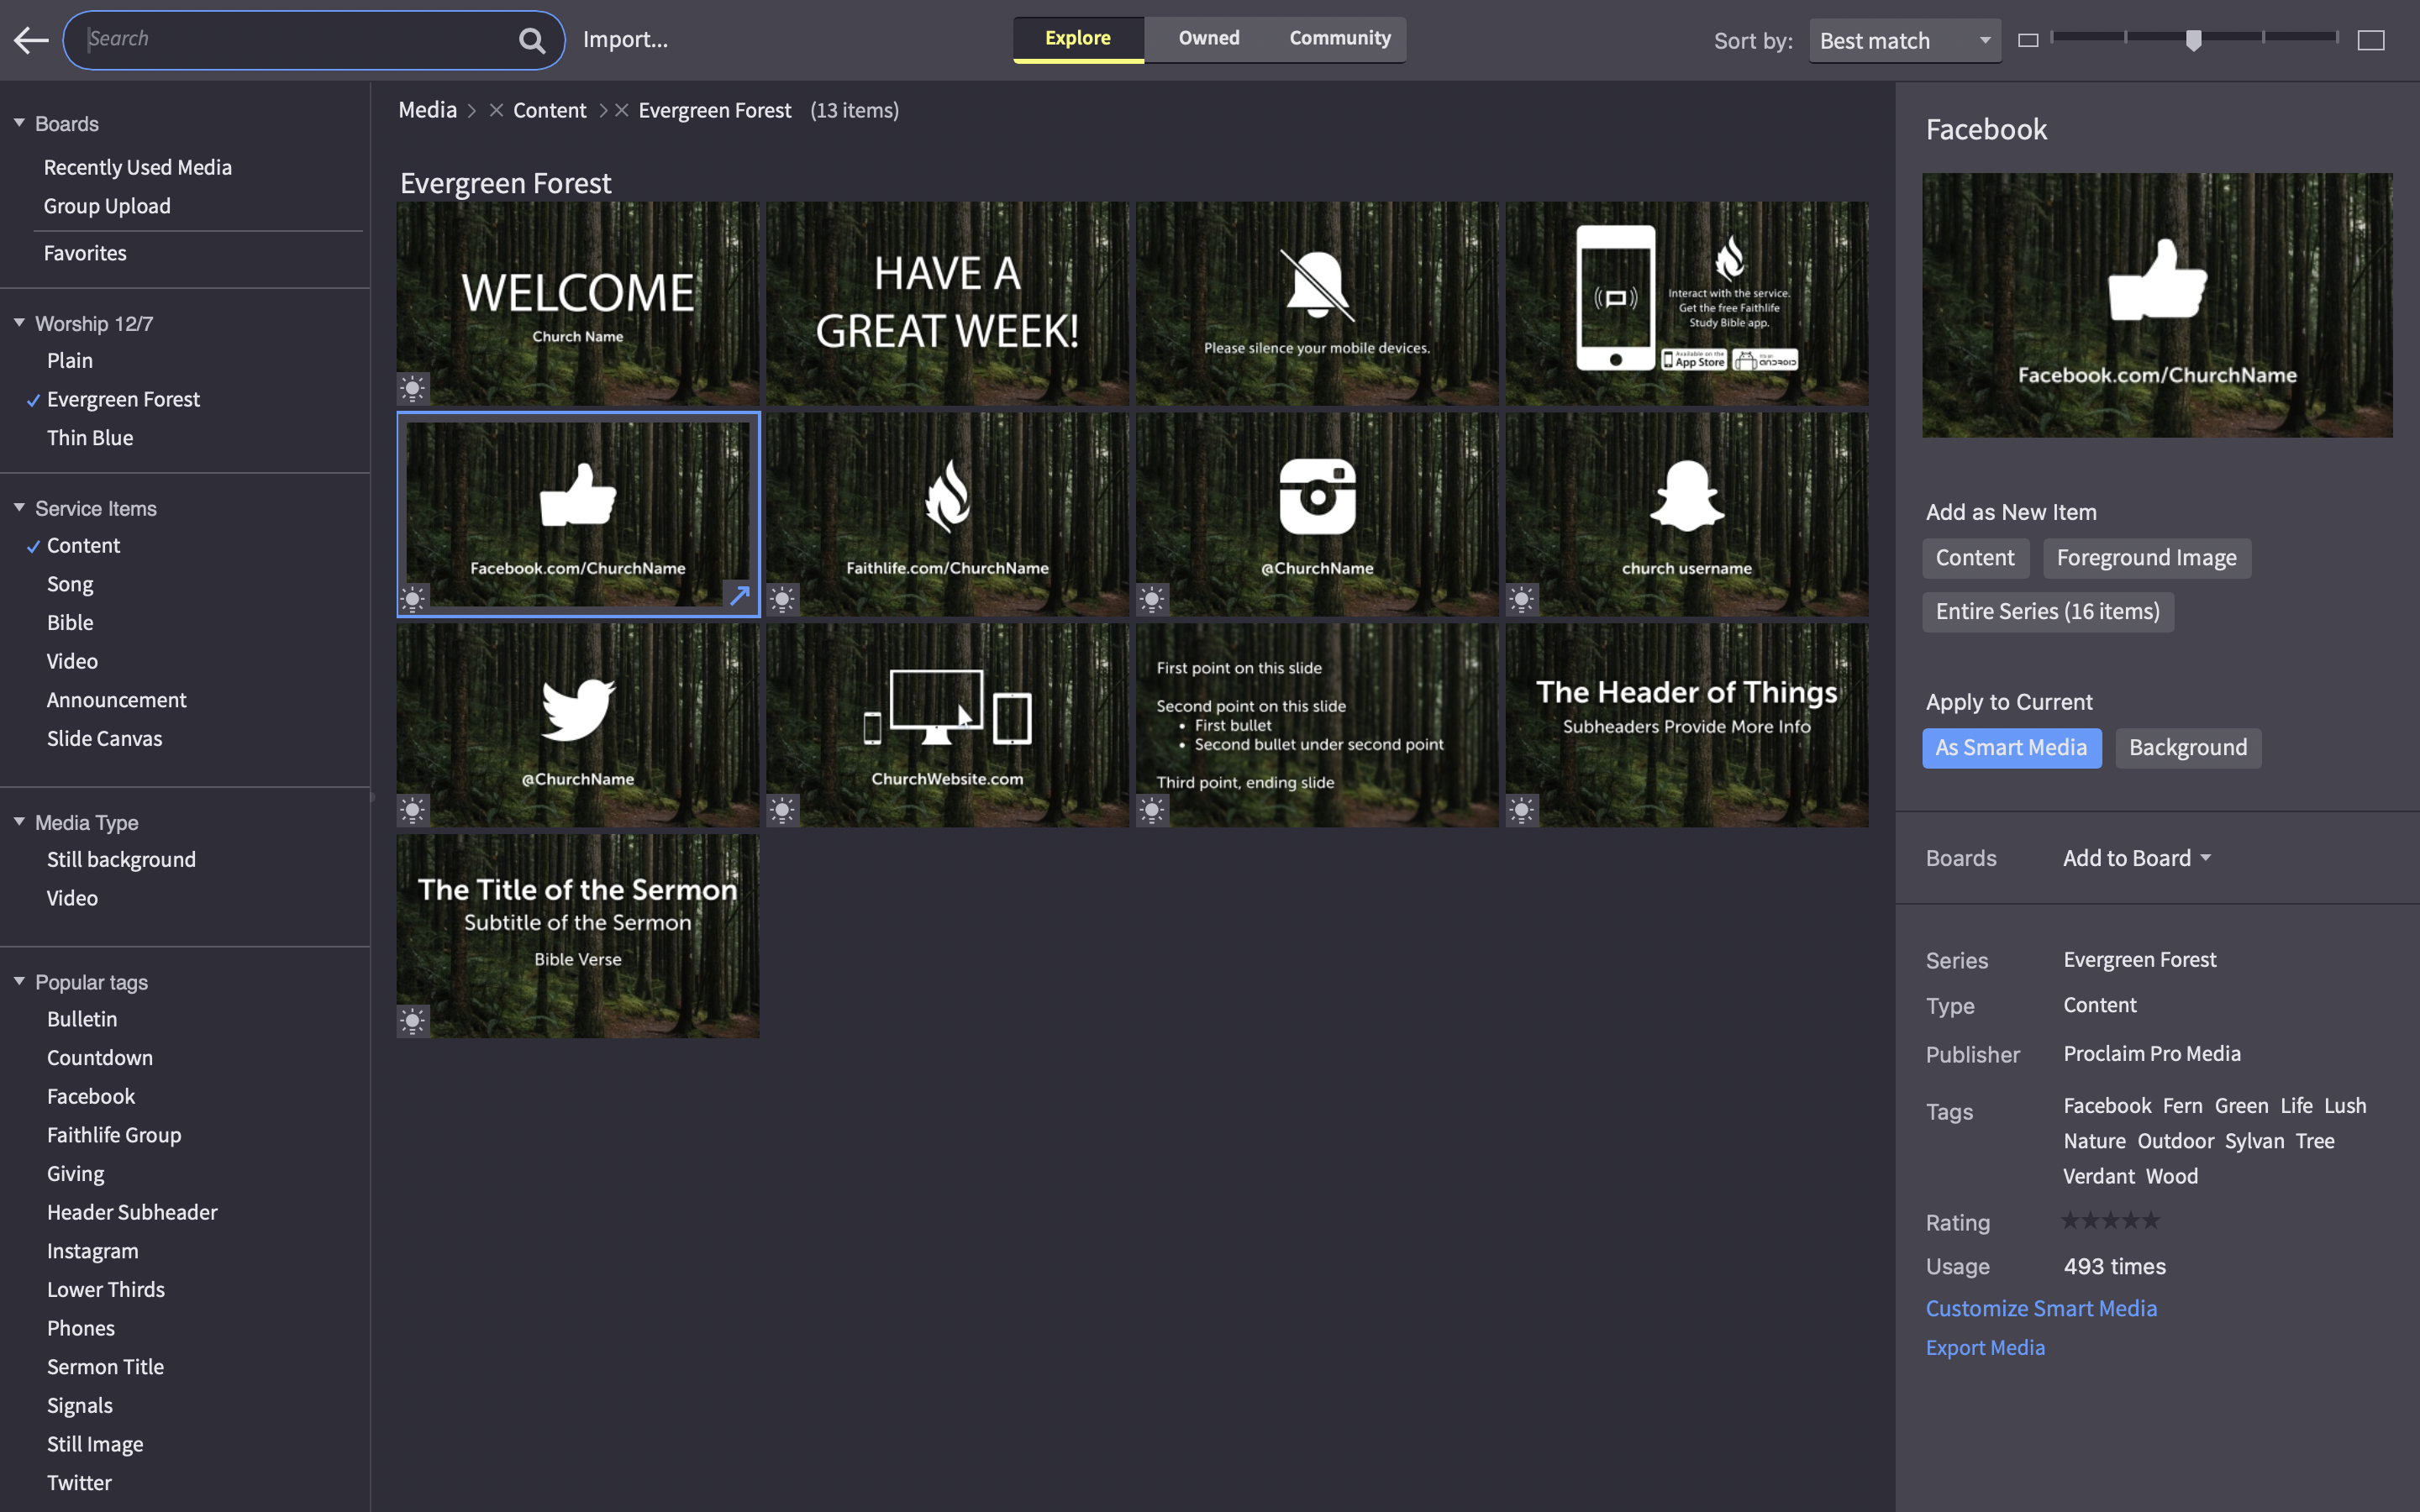Collapse the Boards section

tap(19, 123)
